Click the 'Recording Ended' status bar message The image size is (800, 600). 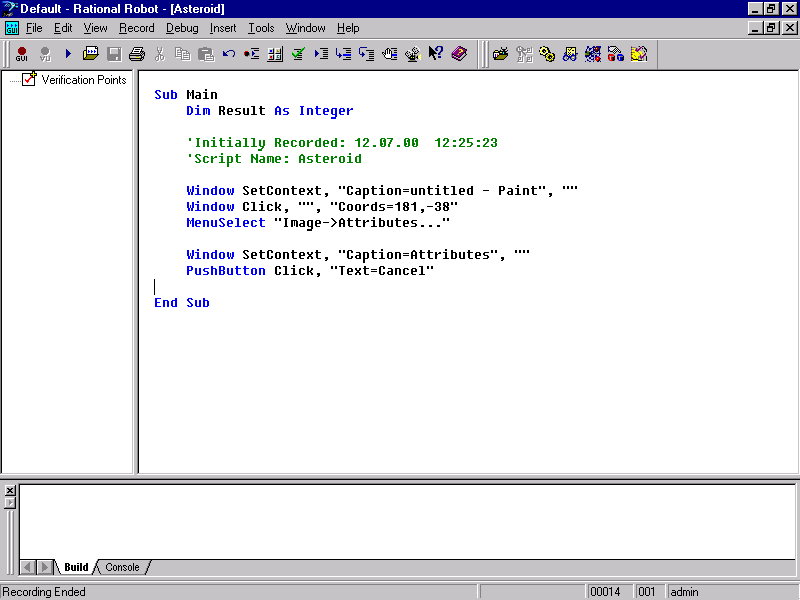coord(44,592)
